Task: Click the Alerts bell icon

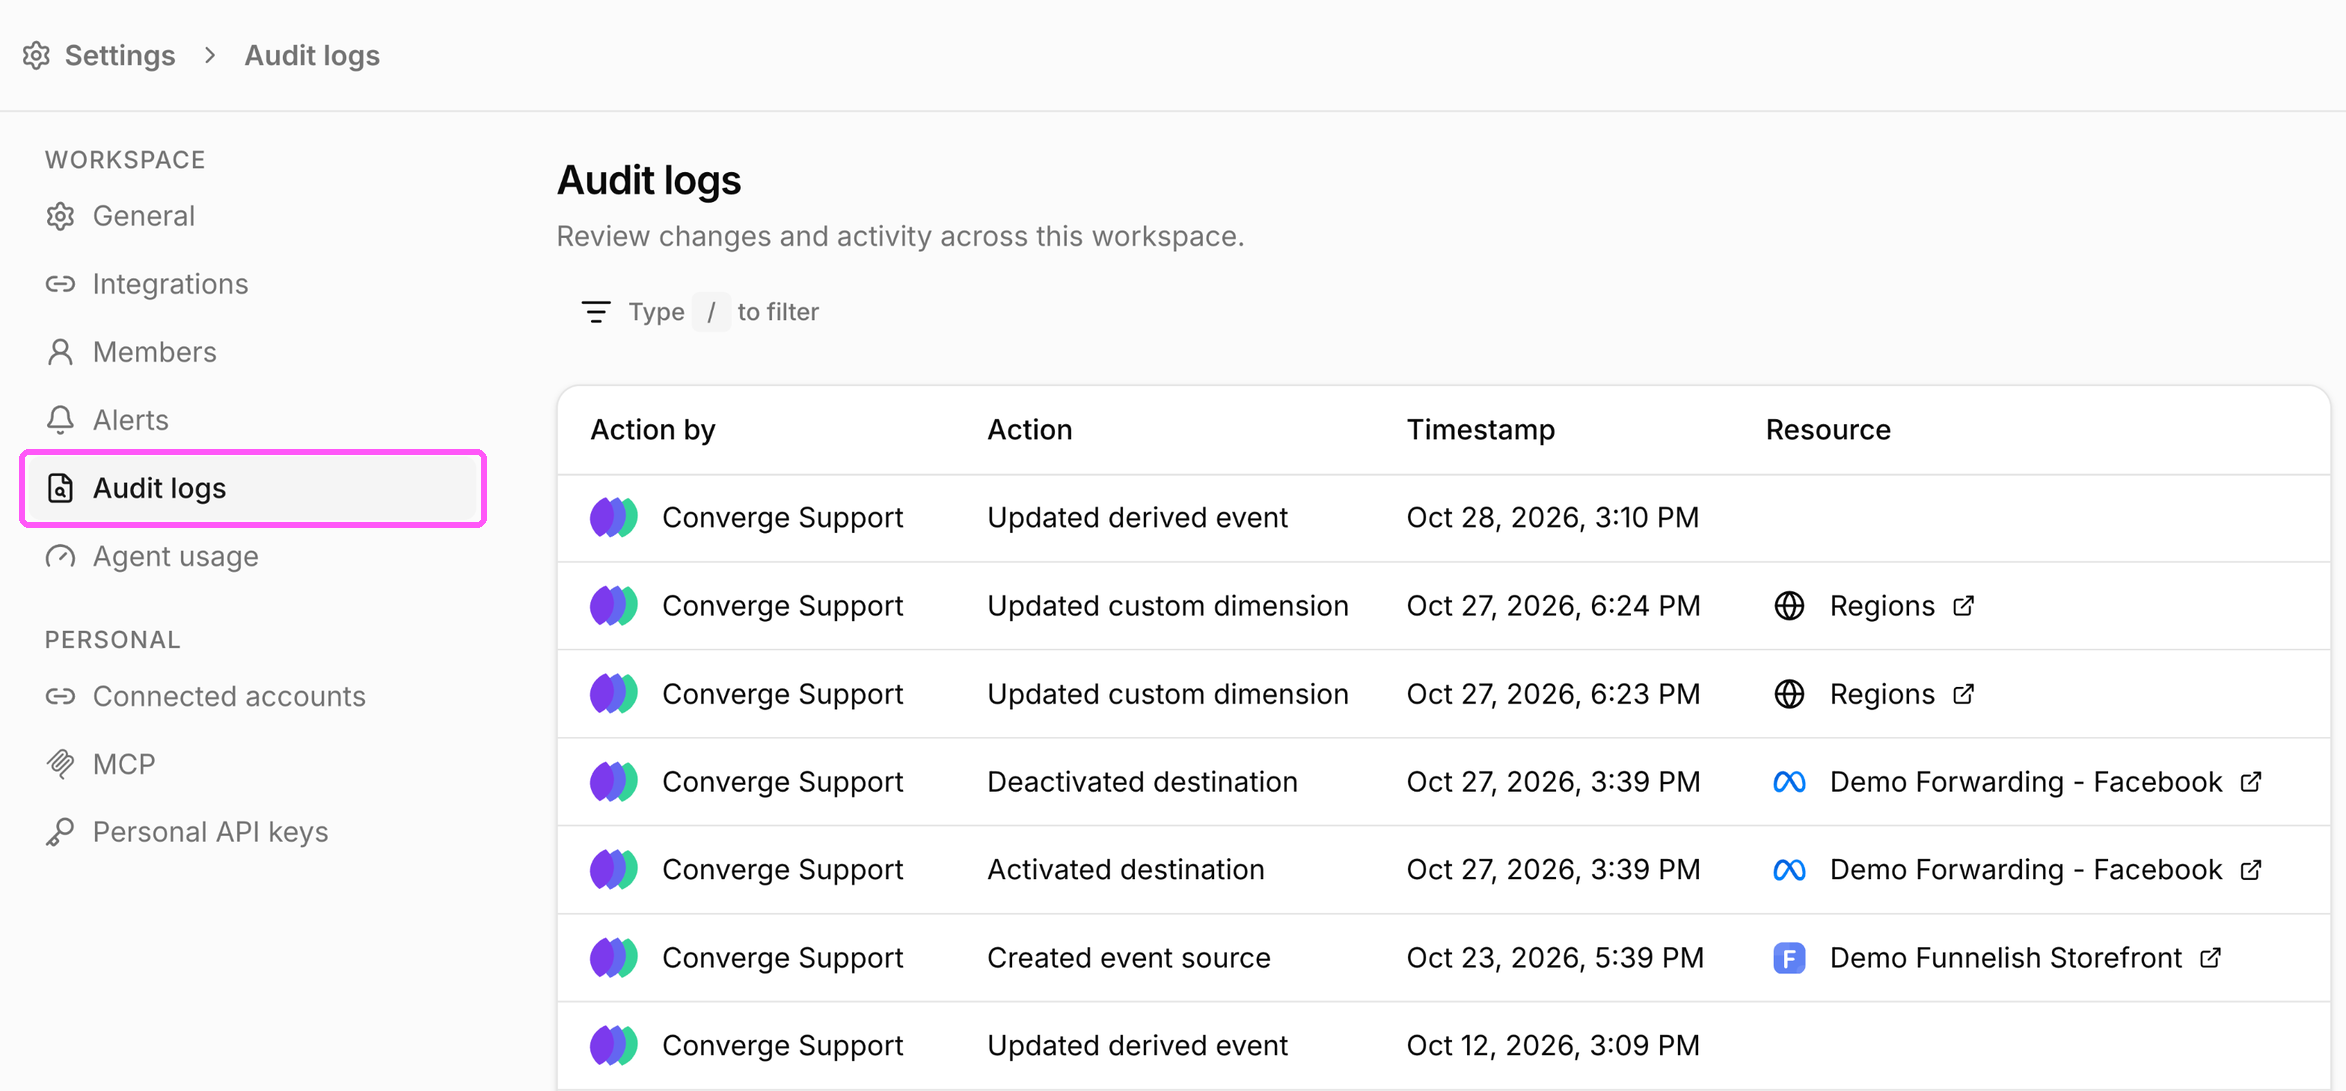Action: [x=60, y=420]
